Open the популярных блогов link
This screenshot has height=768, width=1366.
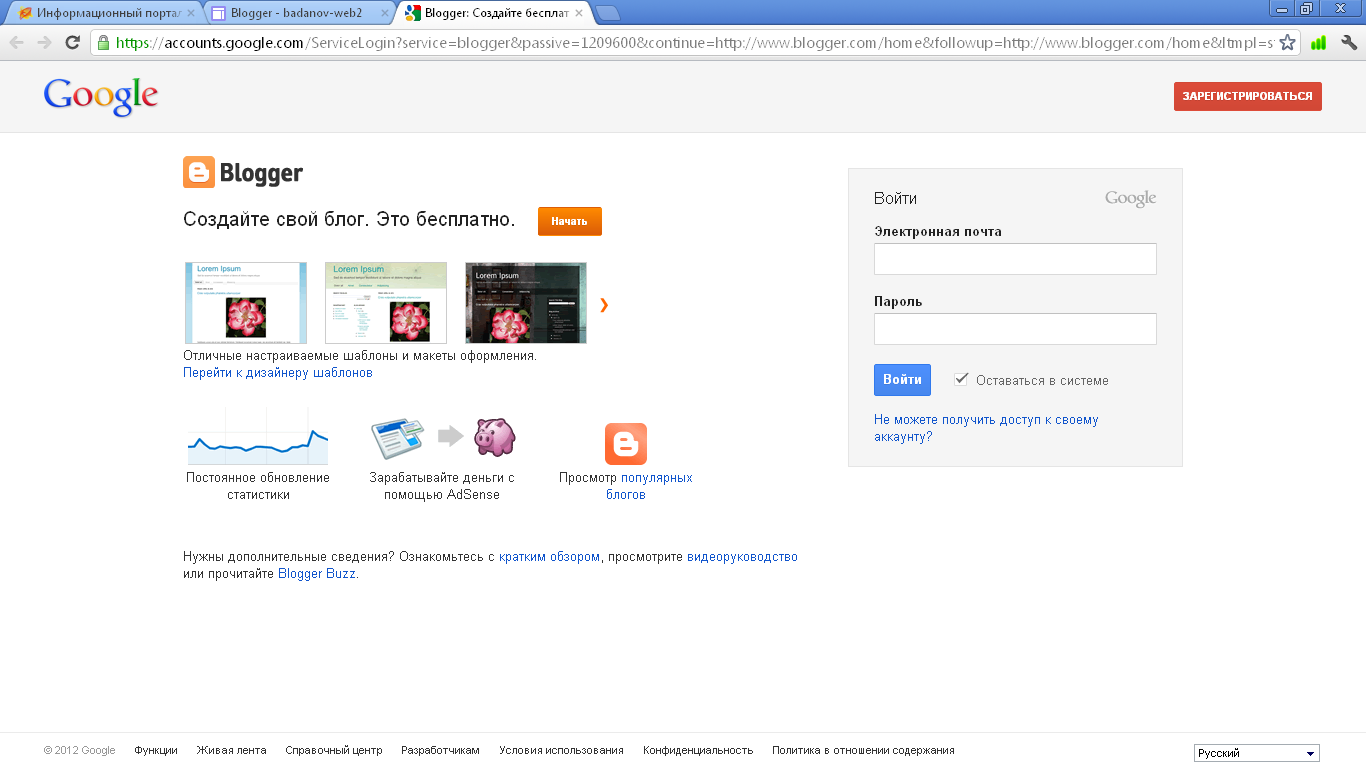(x=649, y=486)
